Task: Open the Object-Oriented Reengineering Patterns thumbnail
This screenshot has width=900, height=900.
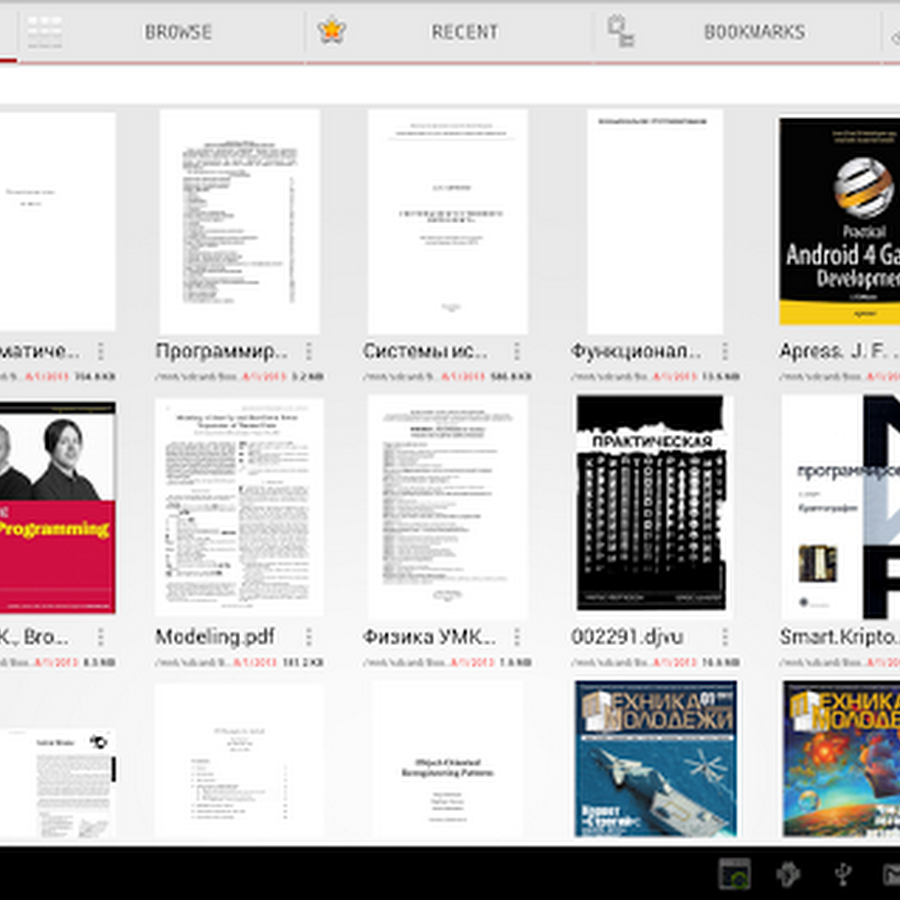Action: (x=448, y=761)
